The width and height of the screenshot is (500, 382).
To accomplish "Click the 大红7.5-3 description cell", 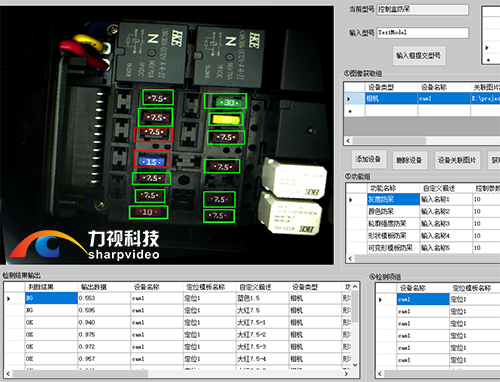I will click(x=263, y=347).
